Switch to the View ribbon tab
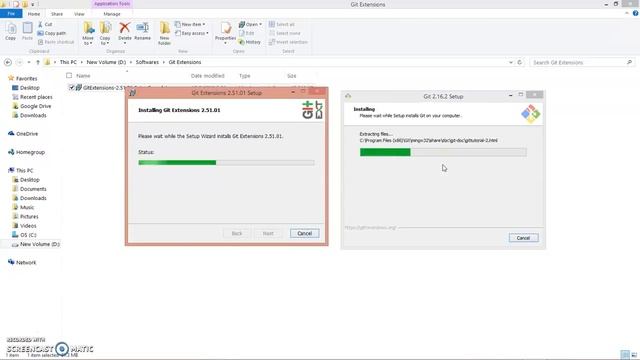 click(x=79, y=14)
